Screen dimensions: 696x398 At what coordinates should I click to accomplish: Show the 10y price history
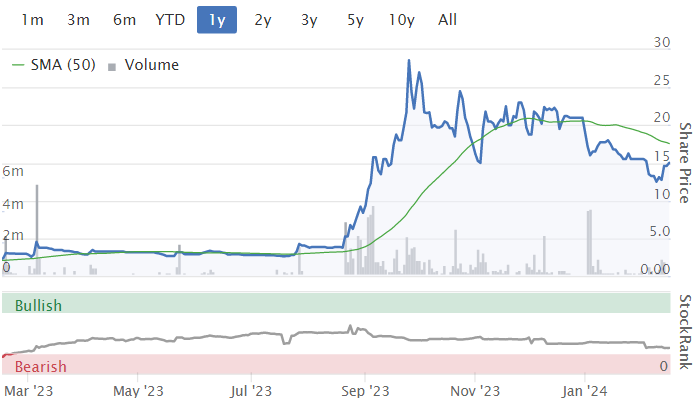401,20
